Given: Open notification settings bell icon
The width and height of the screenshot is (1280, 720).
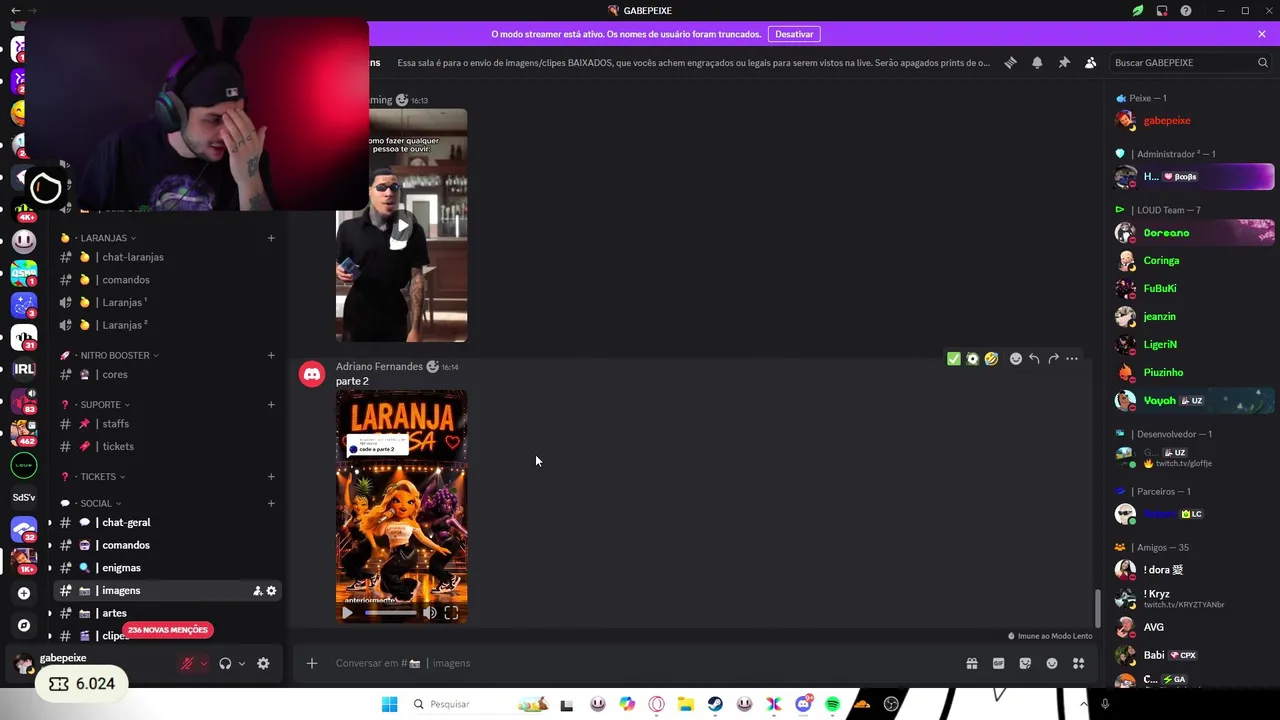Looking at the screenshot, I should [x=1037, y=62].
